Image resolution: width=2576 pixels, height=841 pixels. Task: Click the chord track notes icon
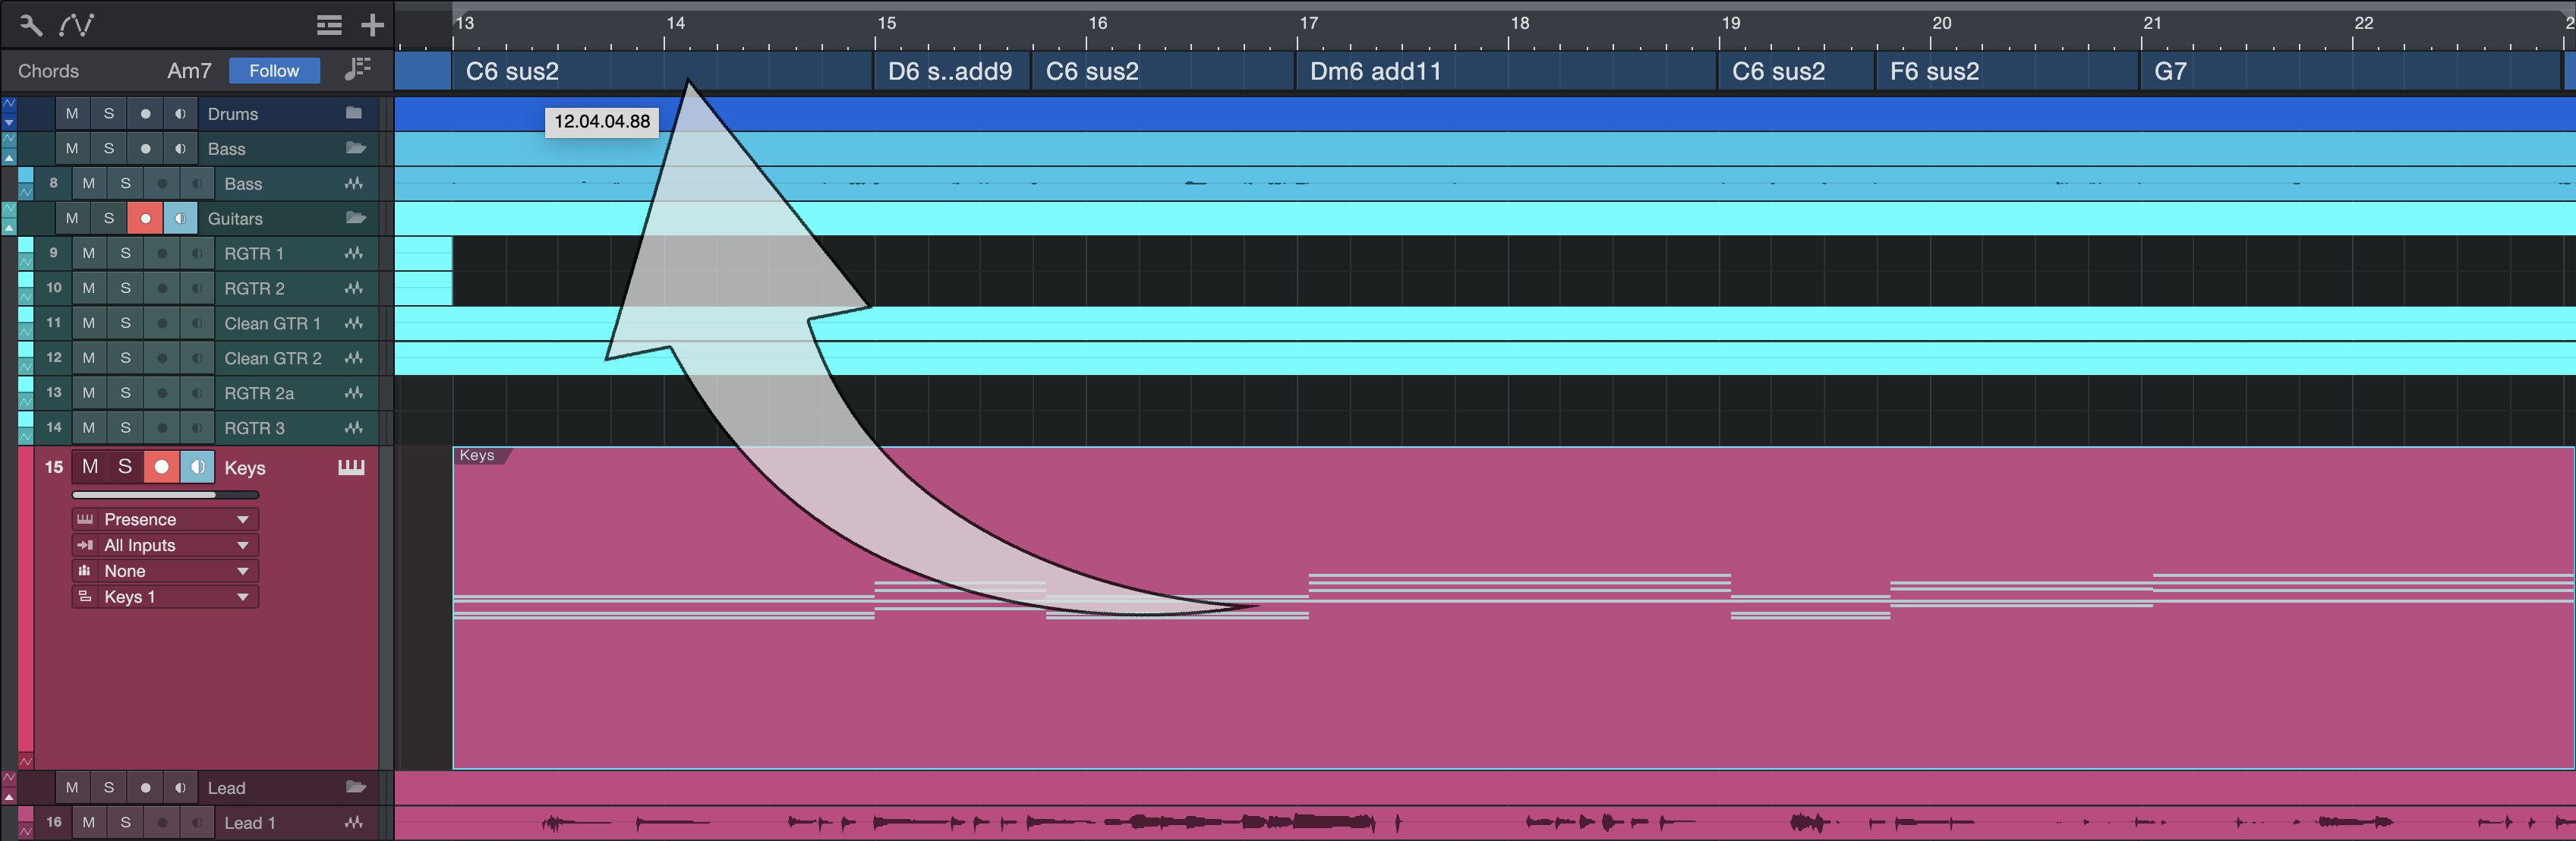pyautogui.click(x=357, y=69)
